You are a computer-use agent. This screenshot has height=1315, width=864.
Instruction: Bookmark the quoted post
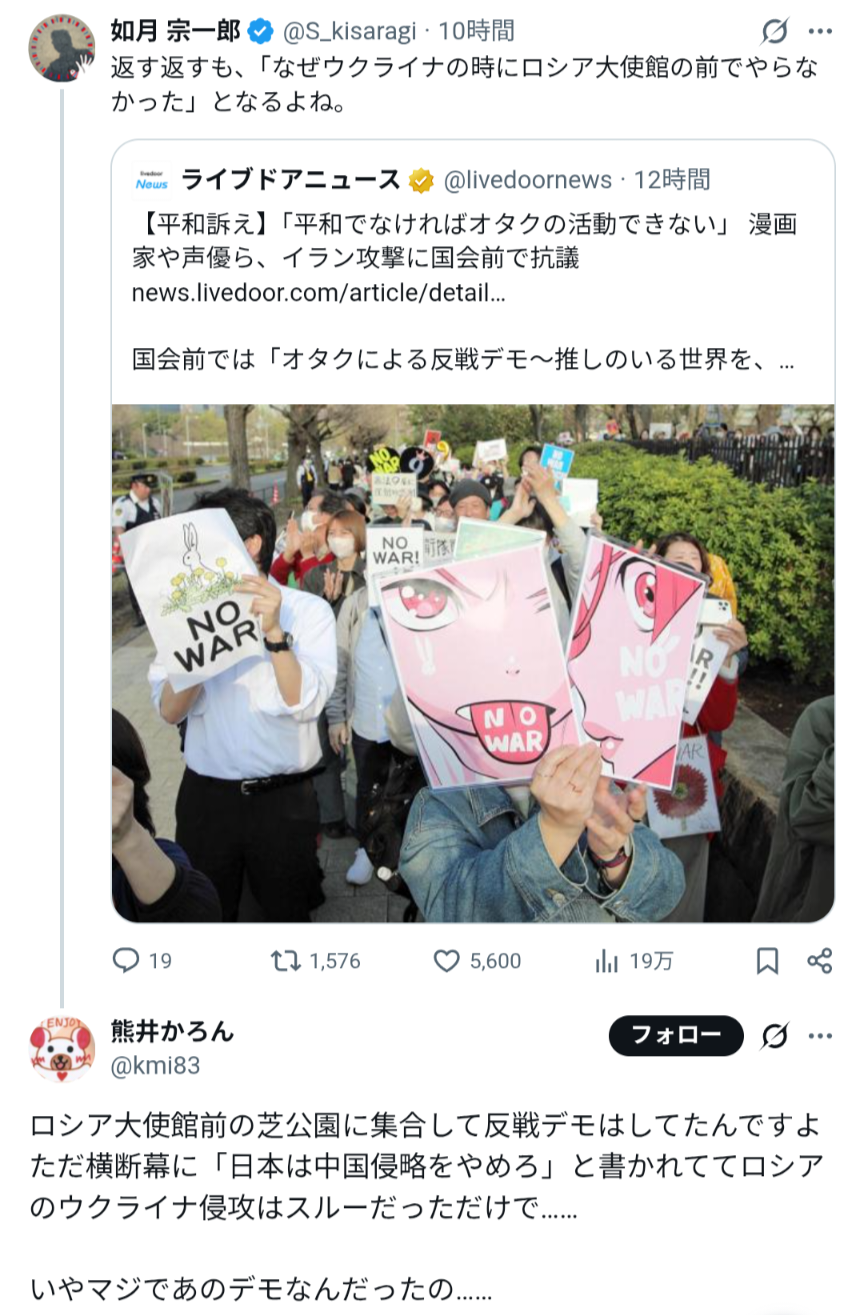pyautogui.click(x=767, y=961)
